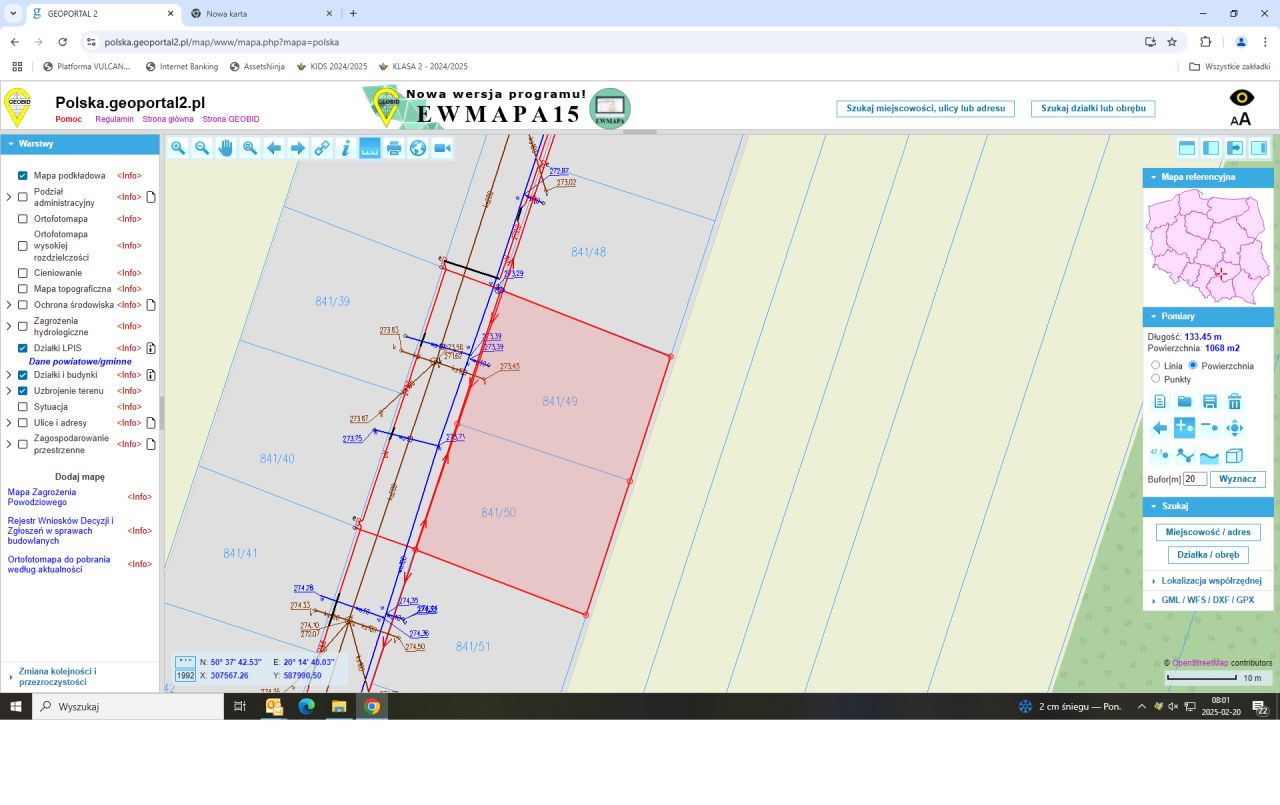
Task: Click the globe icon in map toolbar
Action: click(418, 148)
